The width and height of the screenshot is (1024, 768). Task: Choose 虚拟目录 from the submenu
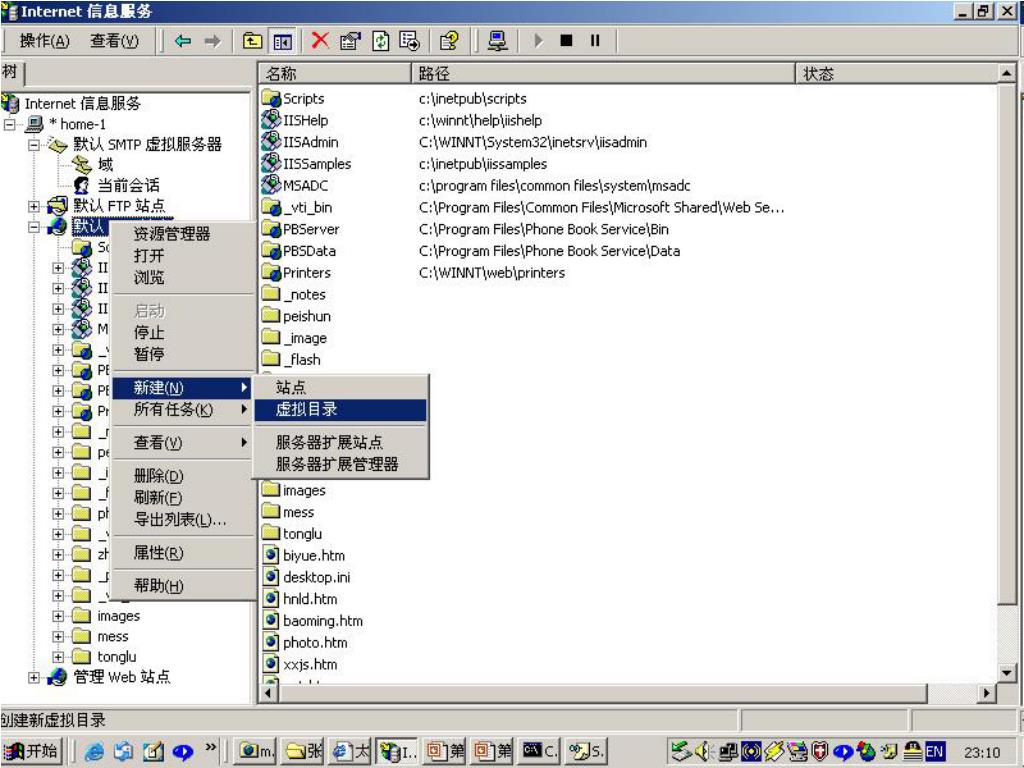340,409
